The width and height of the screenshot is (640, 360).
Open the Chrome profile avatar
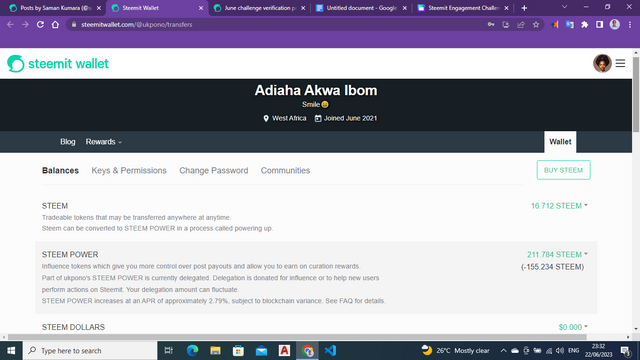615,24
